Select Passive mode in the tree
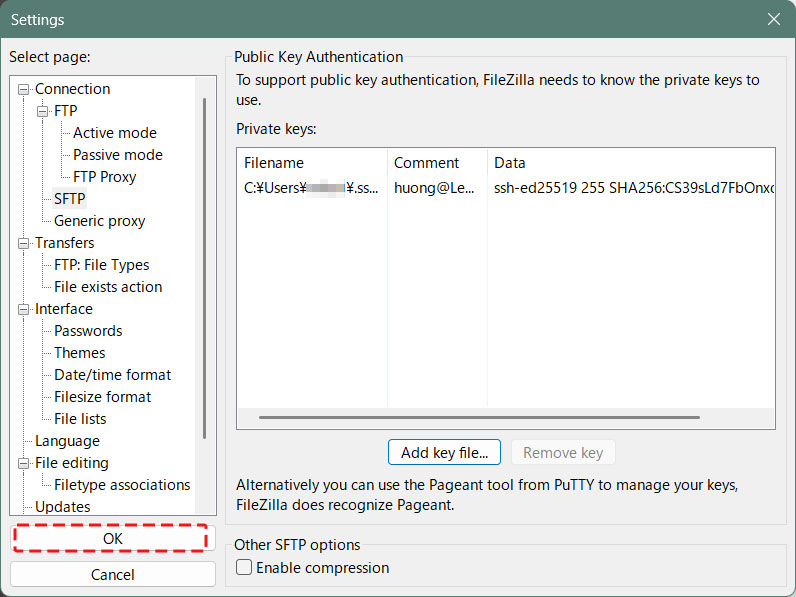796x597 pixels. click(117, 155)
